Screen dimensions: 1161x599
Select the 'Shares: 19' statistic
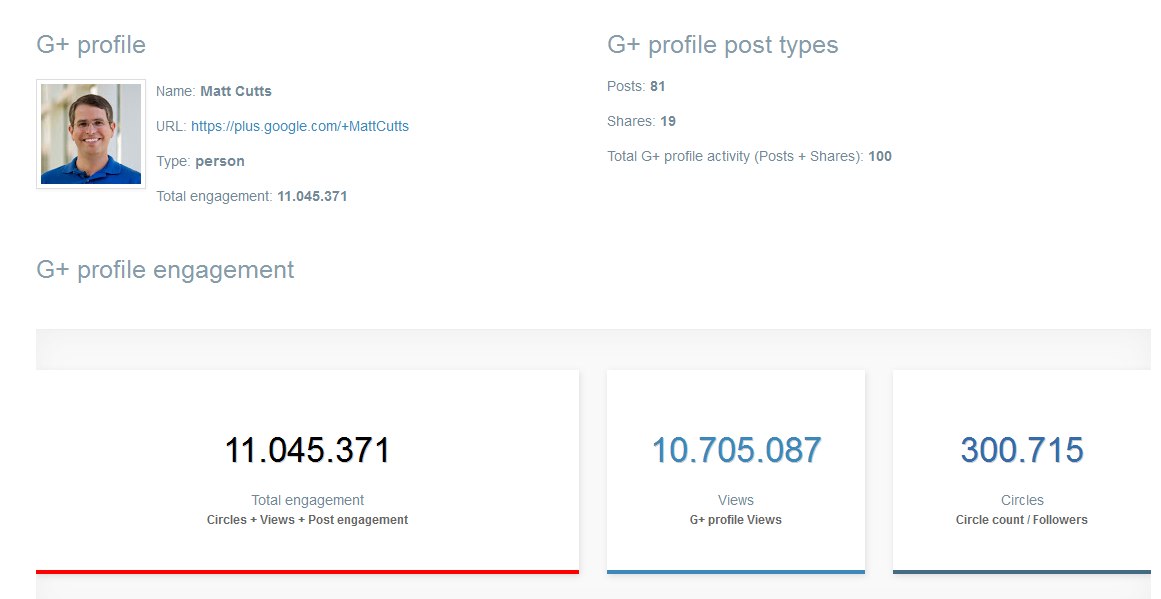click(x=641, y=121)
